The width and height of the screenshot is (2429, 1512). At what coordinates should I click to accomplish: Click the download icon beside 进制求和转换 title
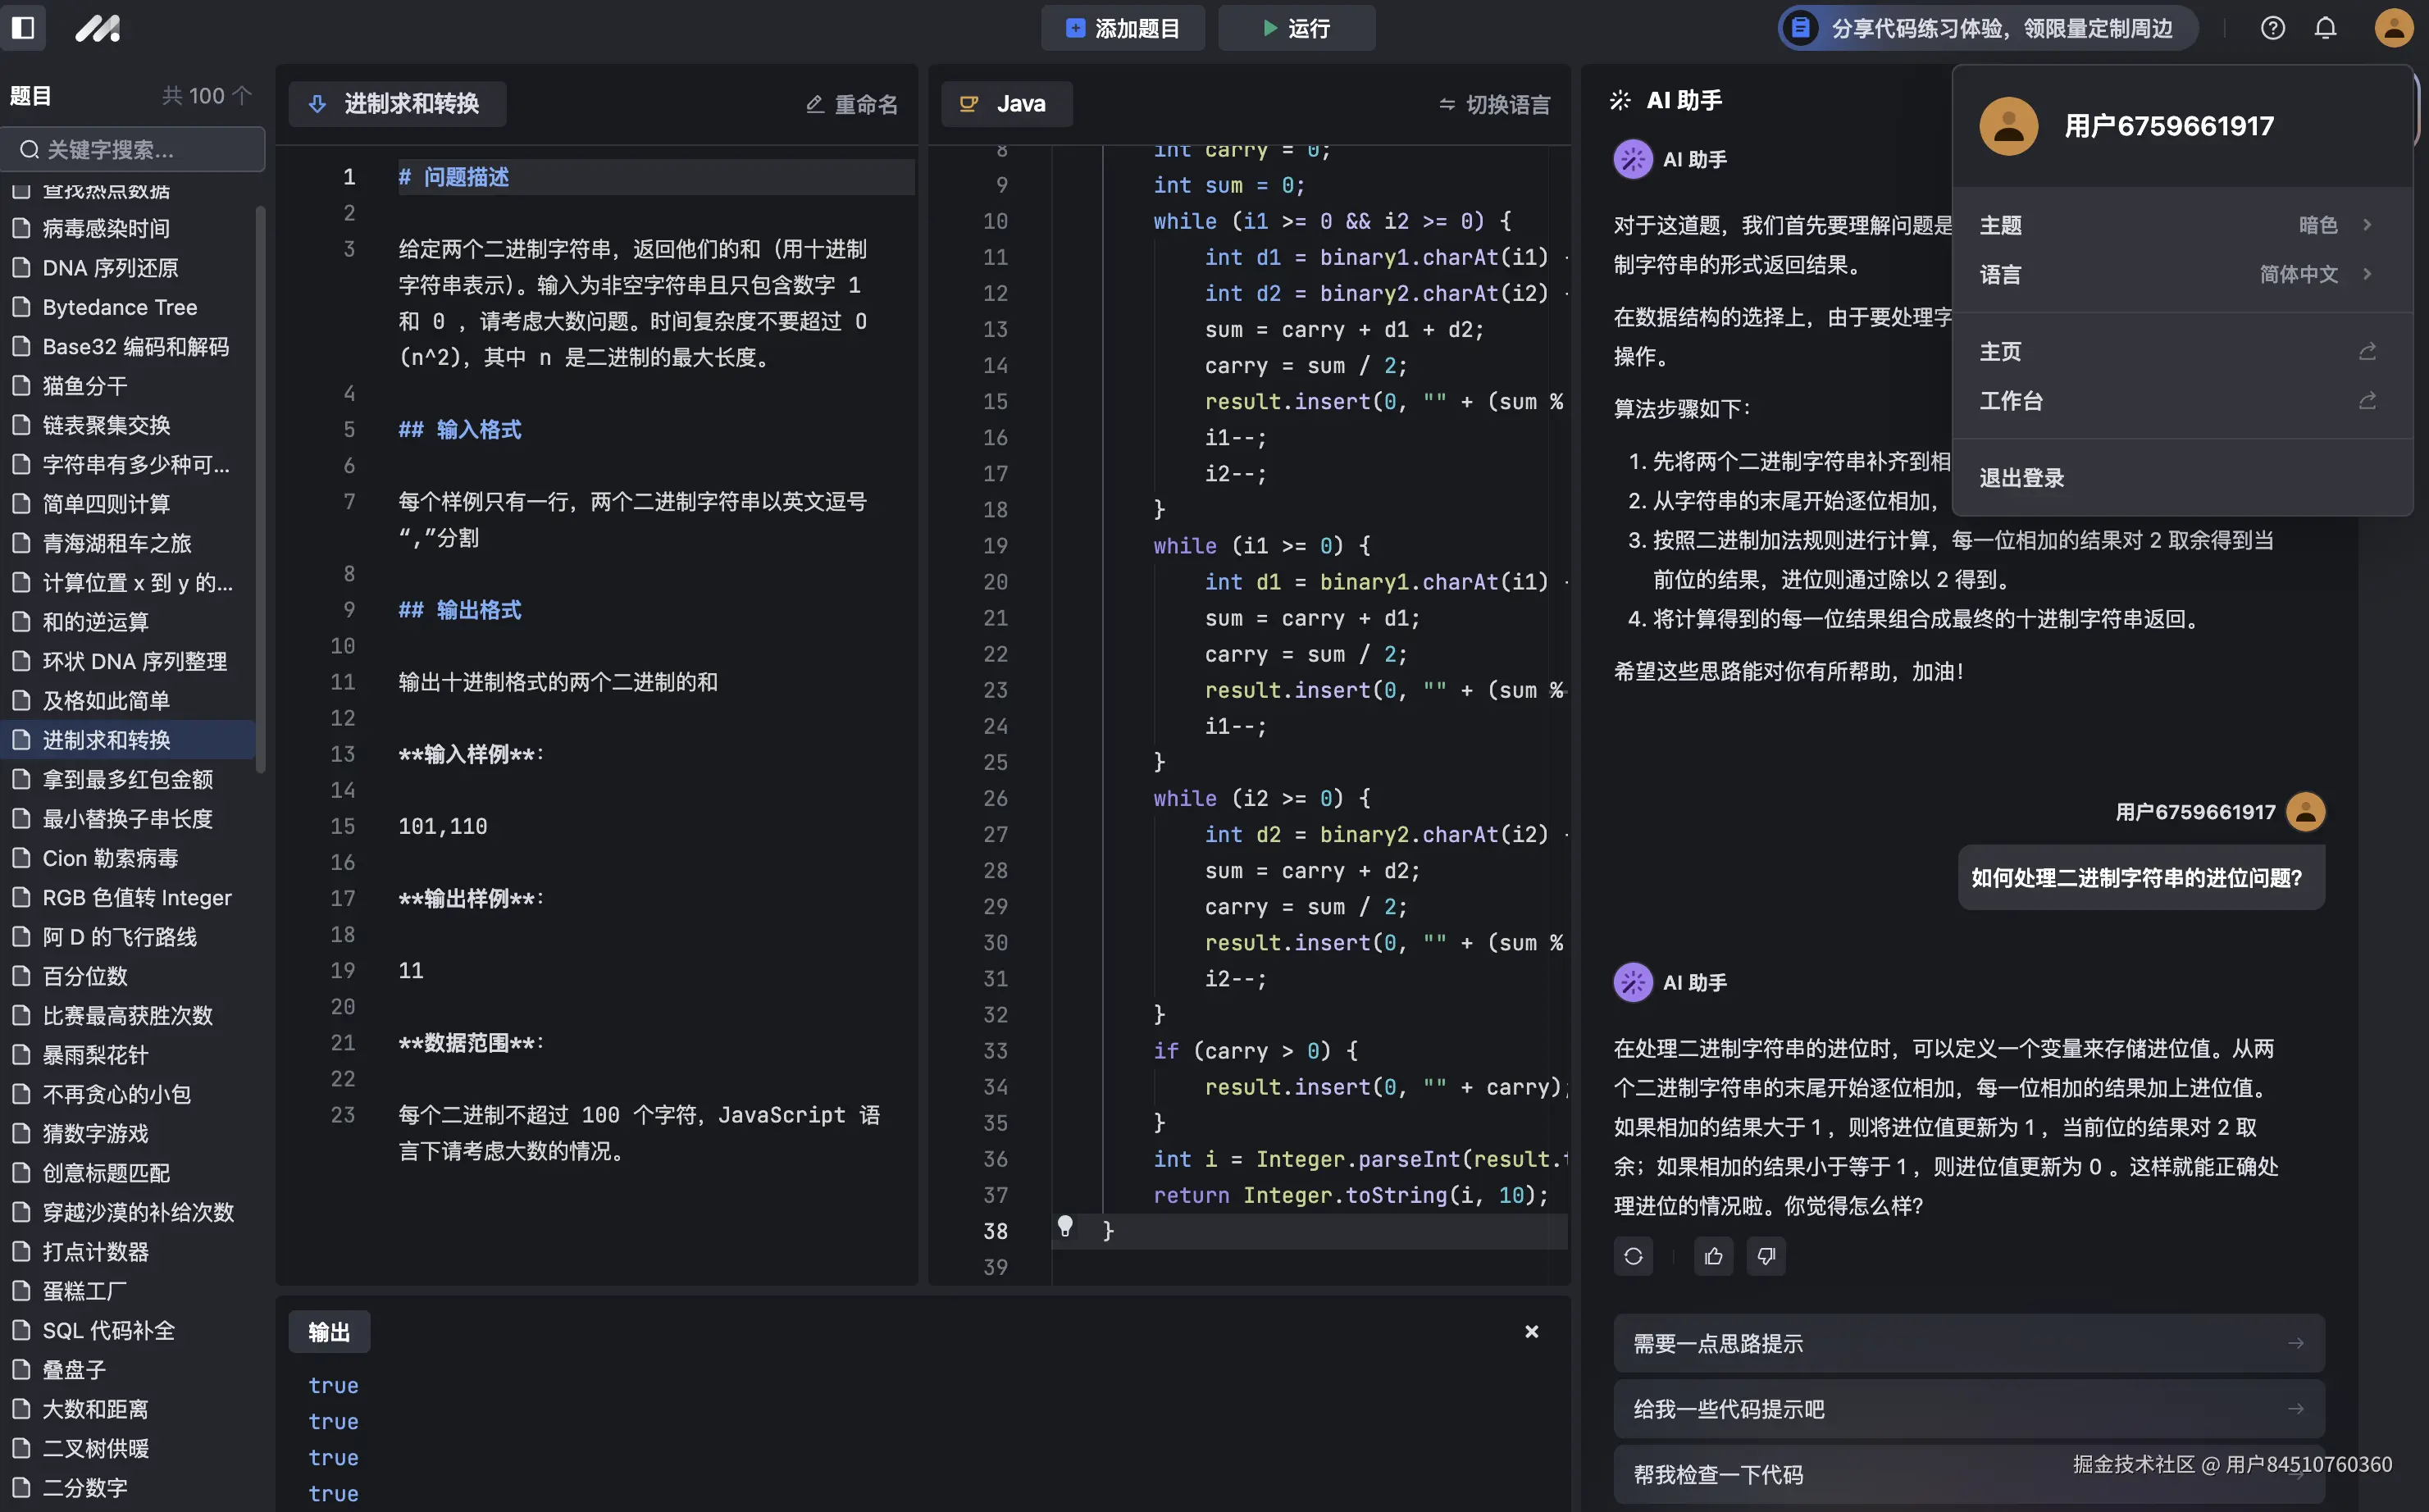[x=318, y=104]
